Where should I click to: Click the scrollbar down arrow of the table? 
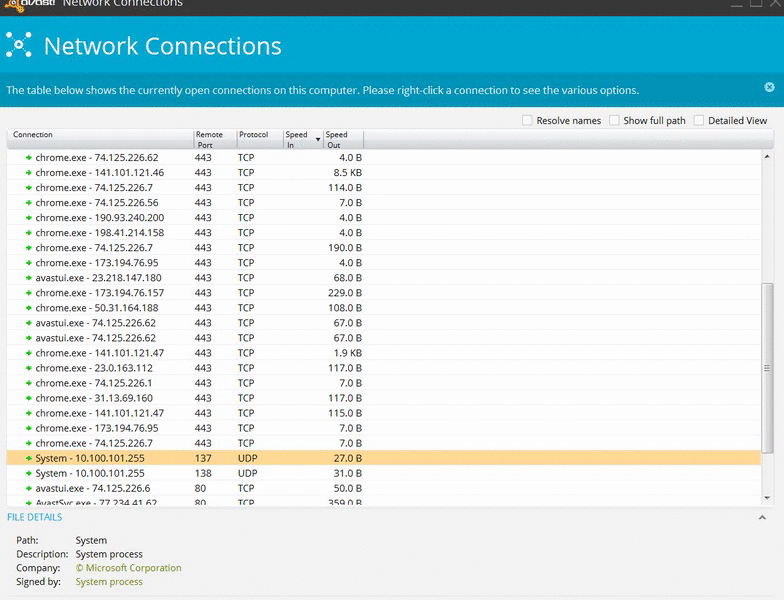point(767,498)
